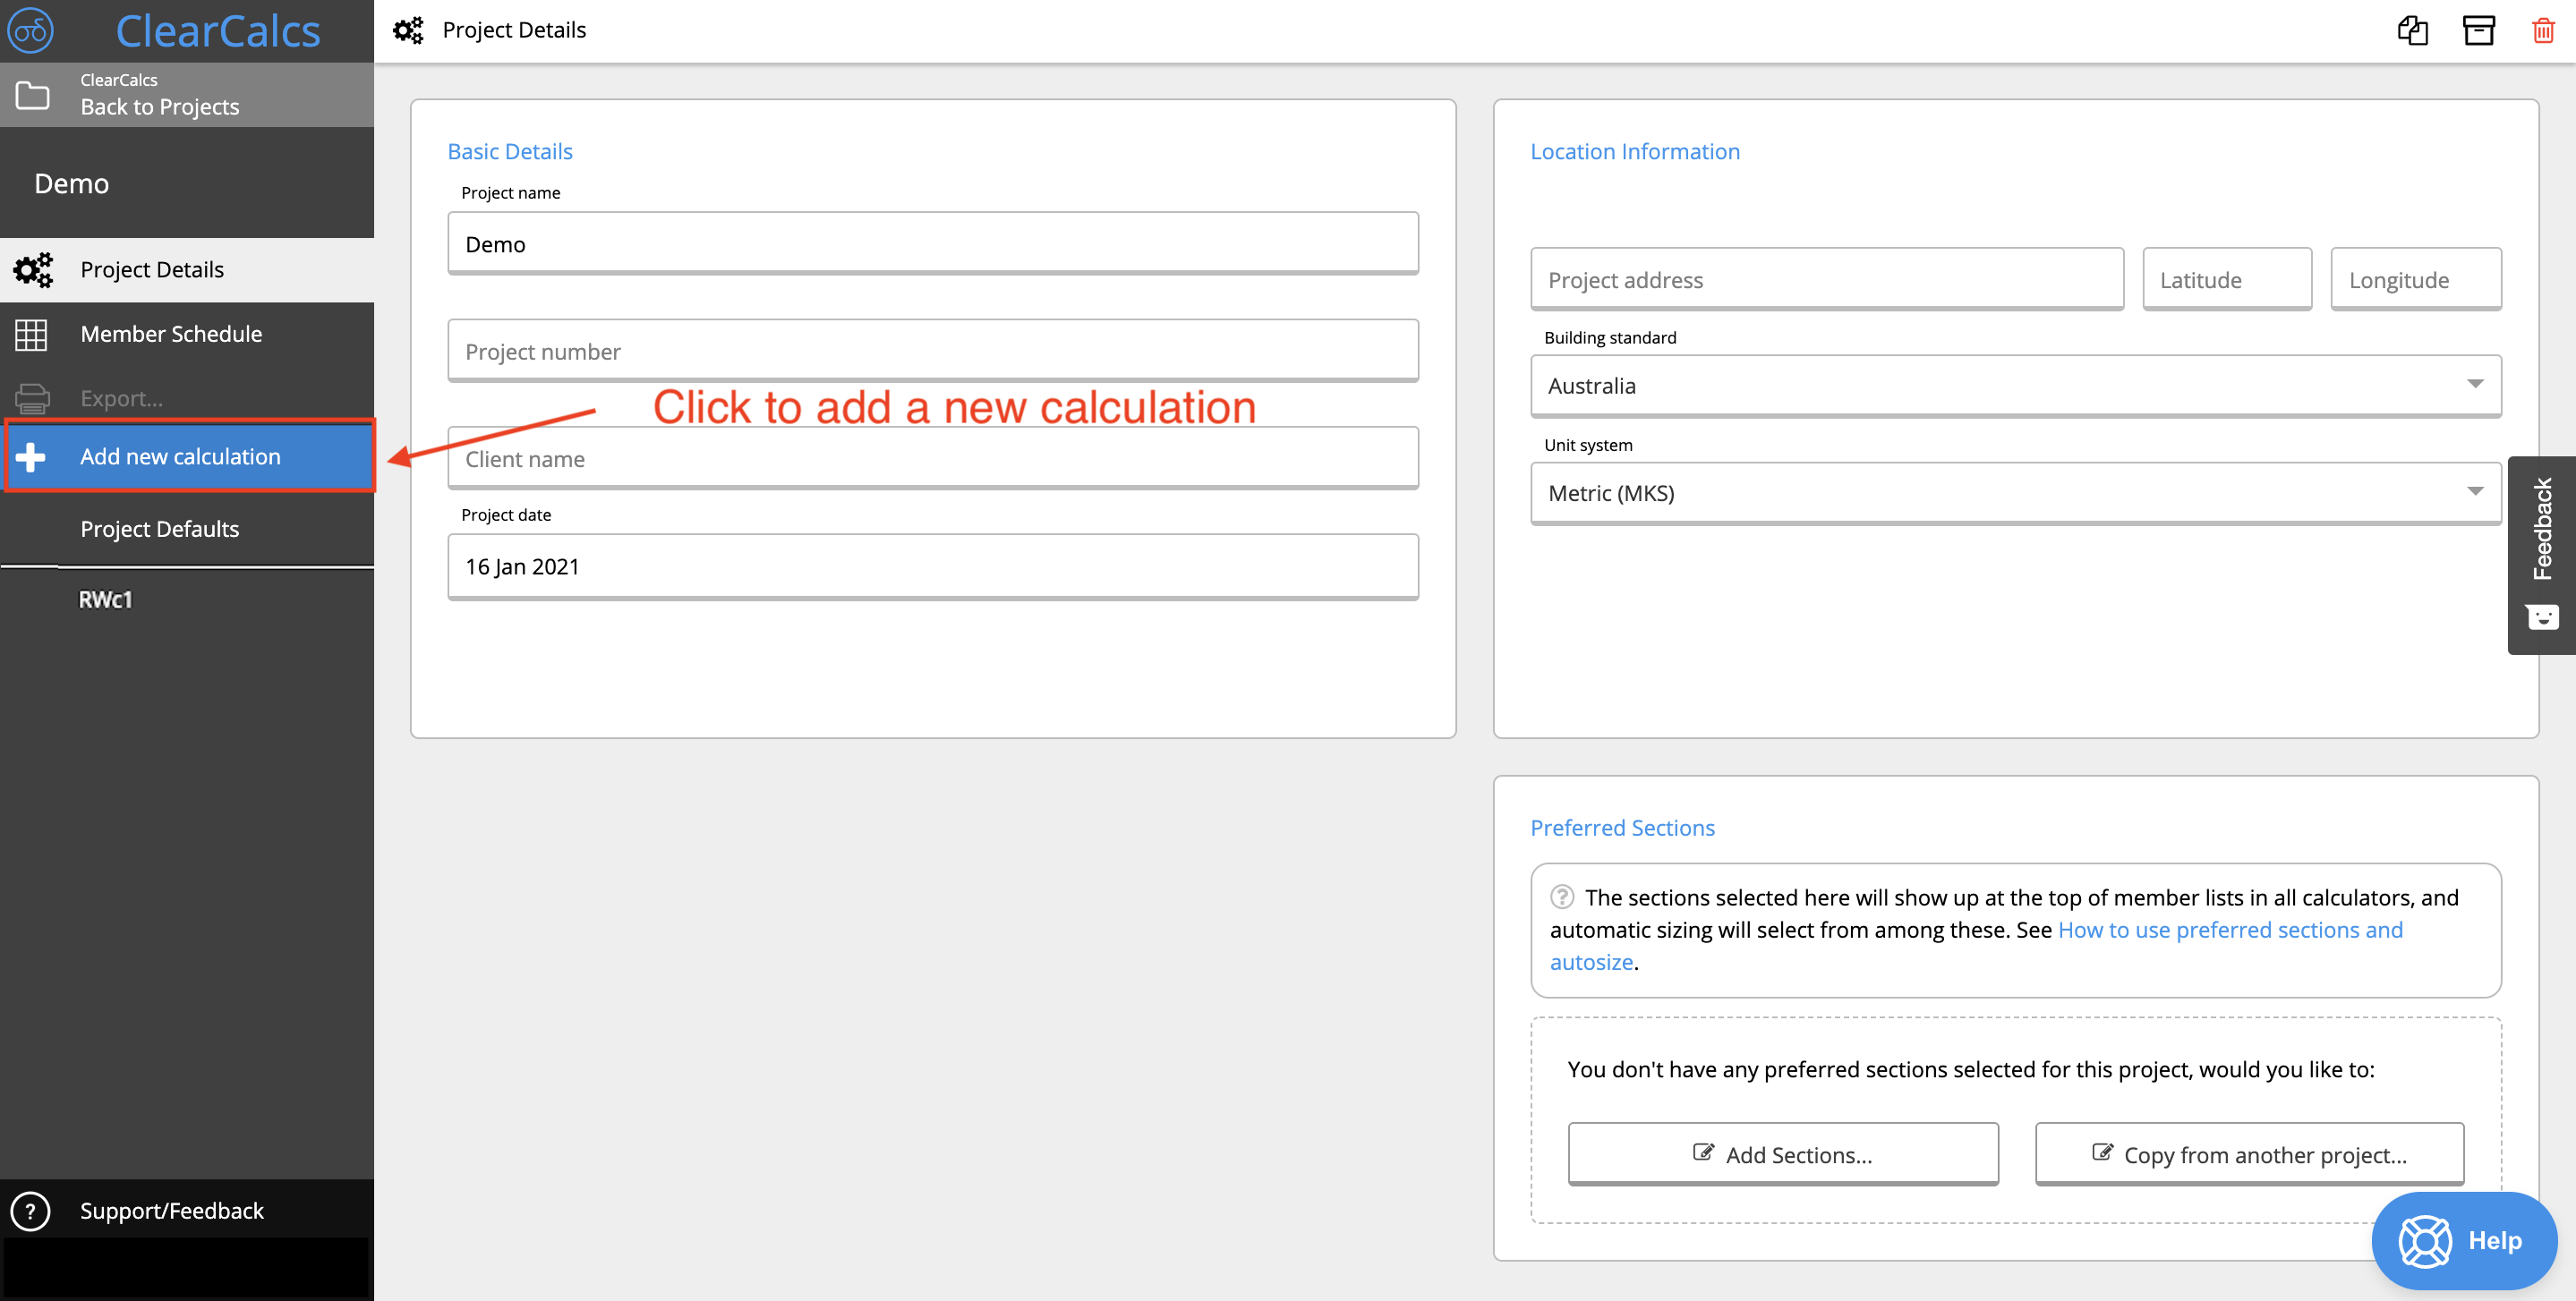Click the edit icon on Add Sections button
The width and height of the screenshot is (2576, 1301).
tap(1703, 1152)
